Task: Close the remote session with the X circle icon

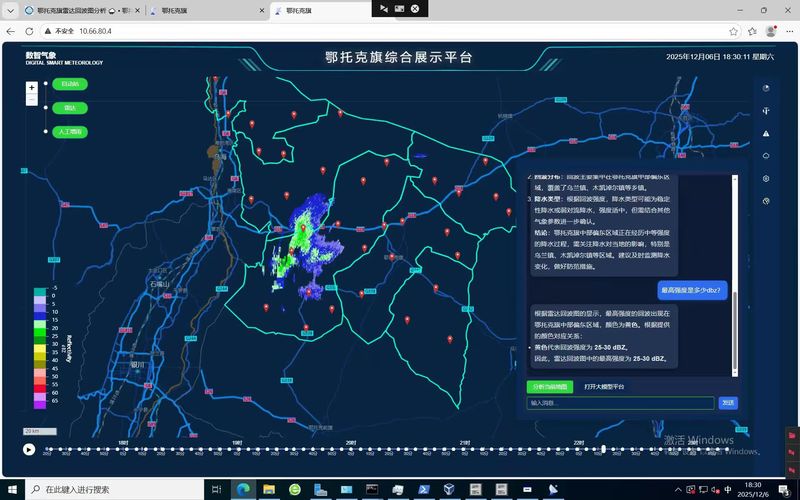Action: (x=415, y=8)
